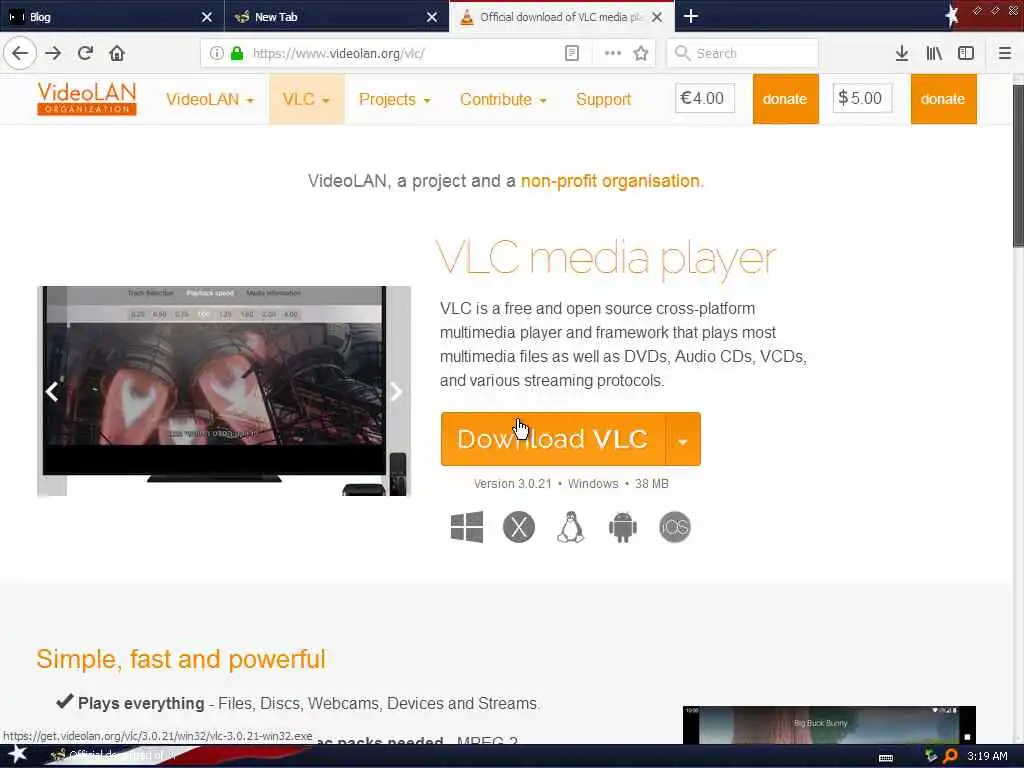Choose macOS X platform icon

pos(519,527)
